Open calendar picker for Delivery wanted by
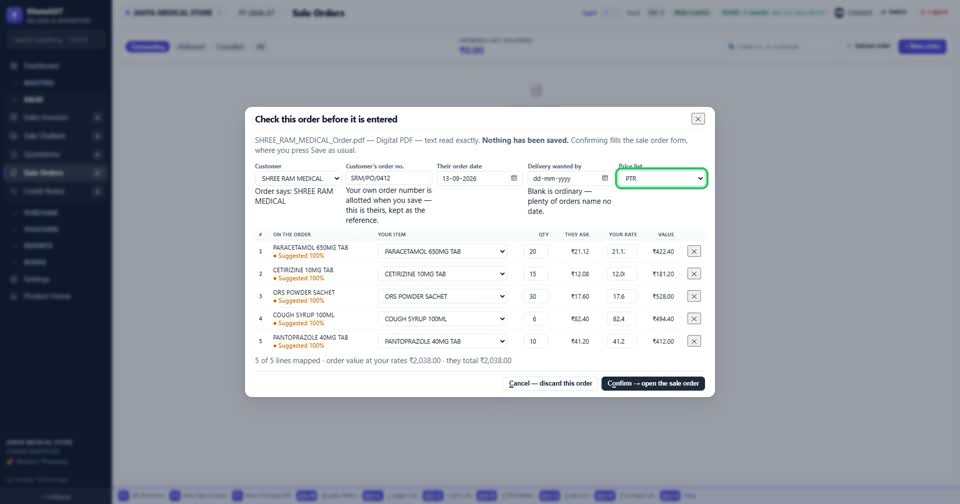The height and width of the screenshot is (504, 960). [x=604, y=178]
